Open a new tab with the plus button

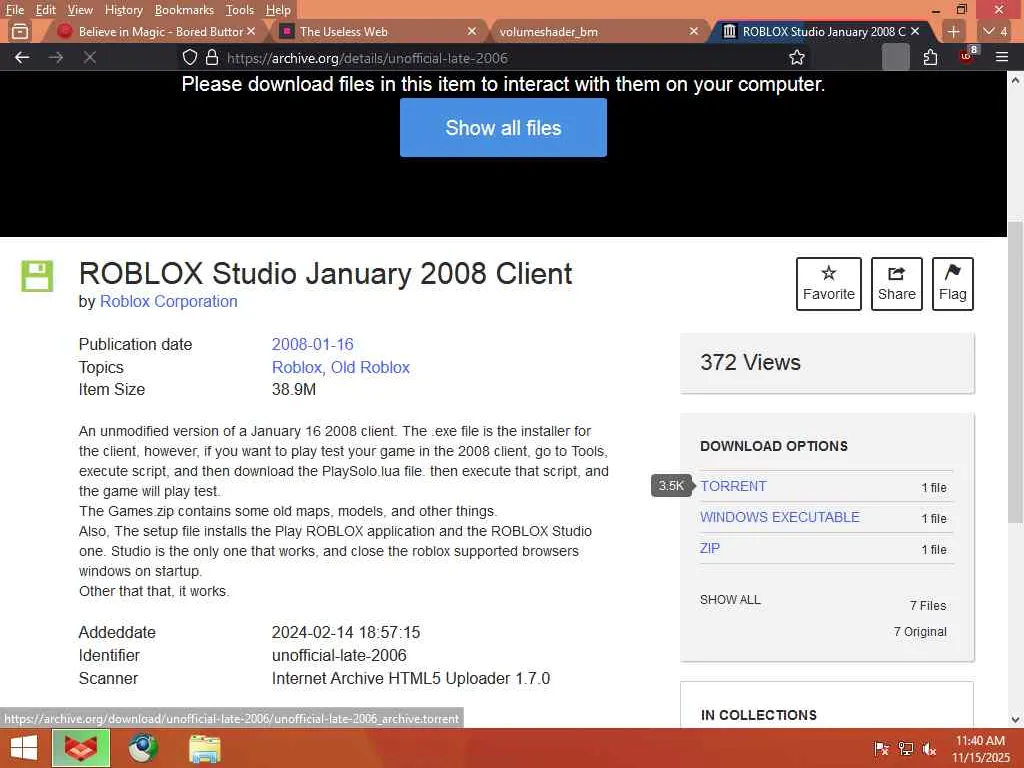(953, 31)
